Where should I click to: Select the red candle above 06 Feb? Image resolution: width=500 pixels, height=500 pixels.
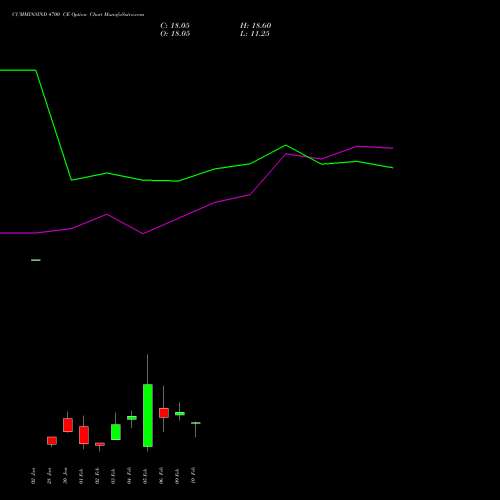click(164, 413)
